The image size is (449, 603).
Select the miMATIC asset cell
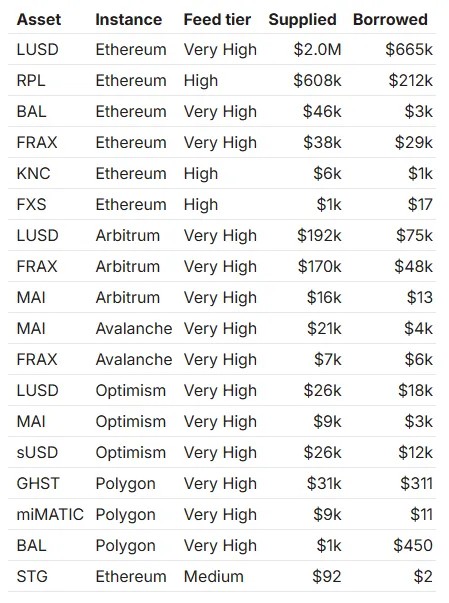click(x=50, y=515)
